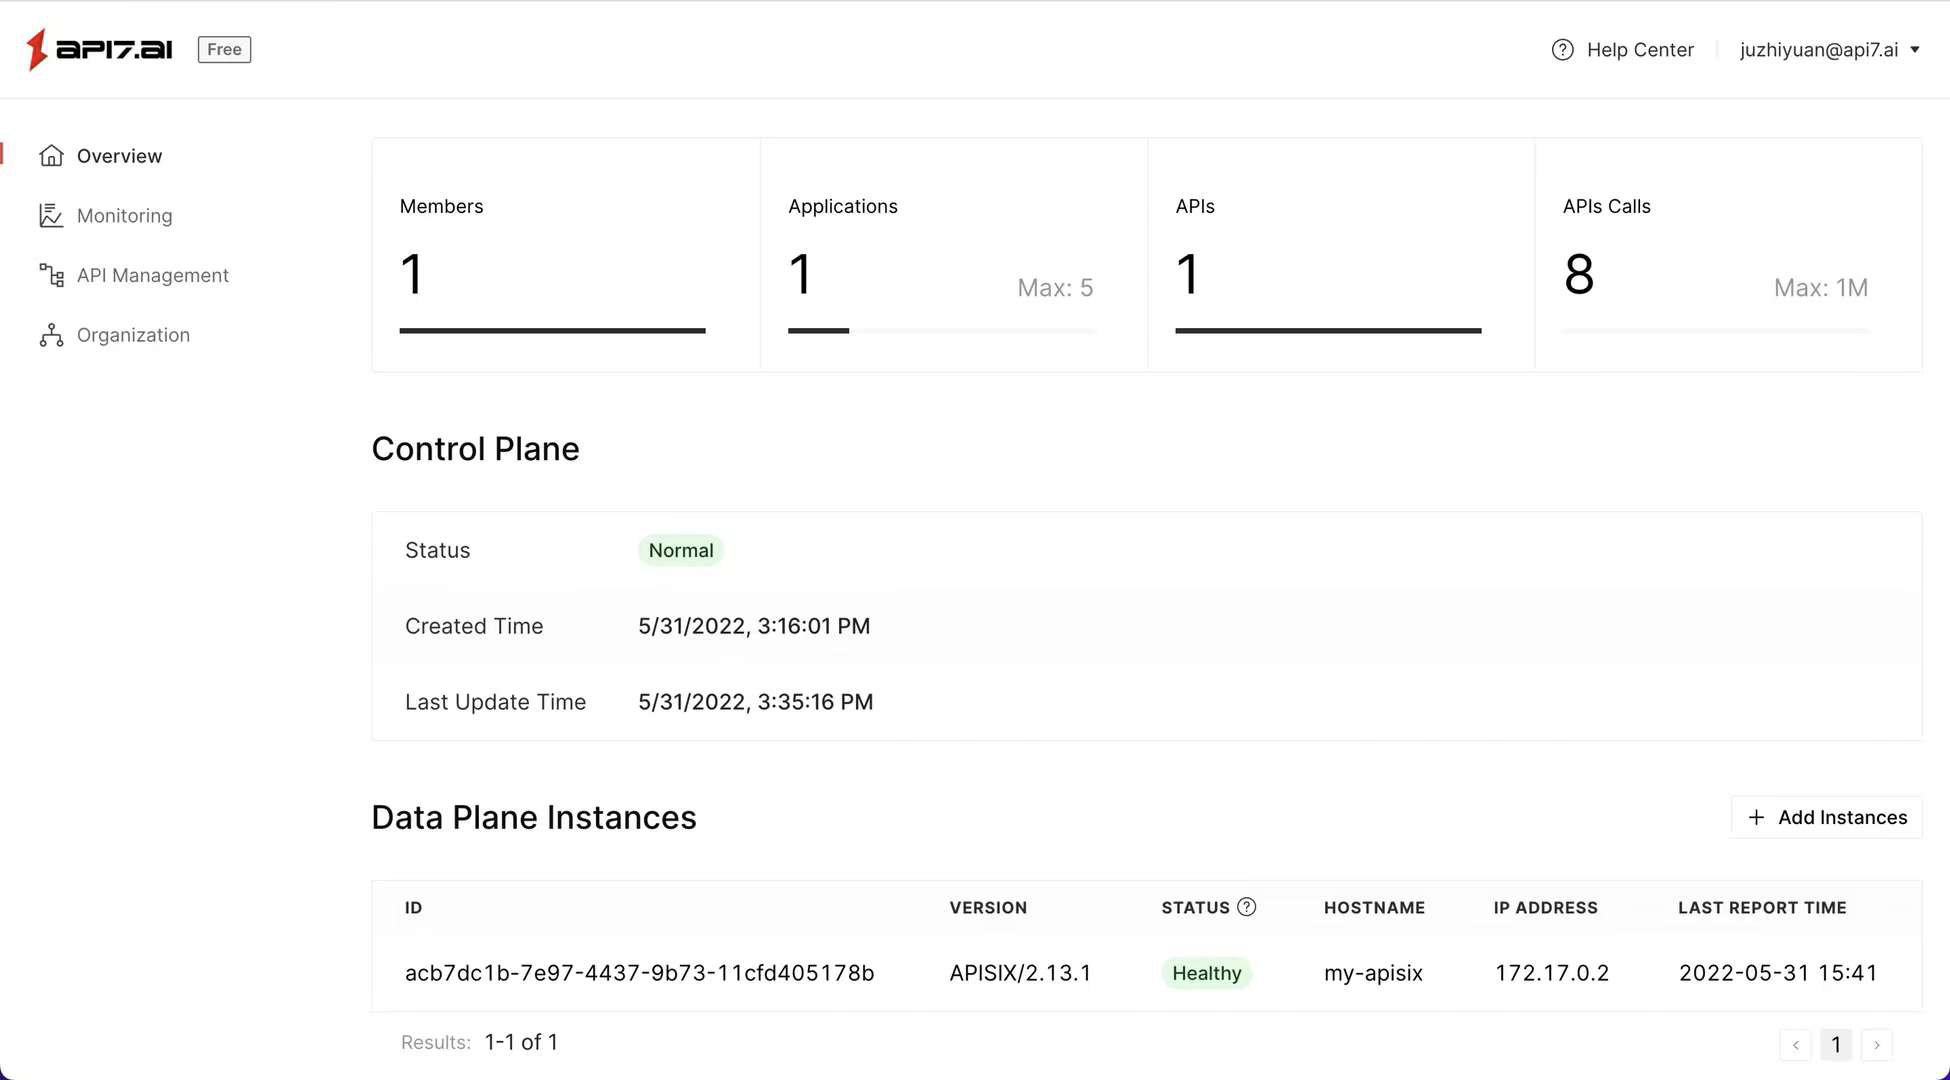
Task: Open the Help Center link
Action: click(x=1639, y=50)
